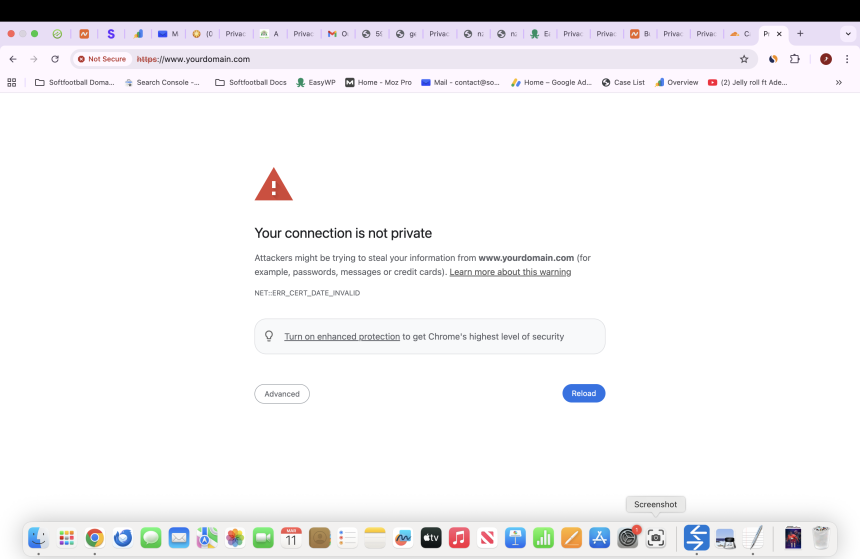Launch Screenshot app from the Dock
Screen dimensions: 860x559
pyautogui.click(x=656, y=538)
